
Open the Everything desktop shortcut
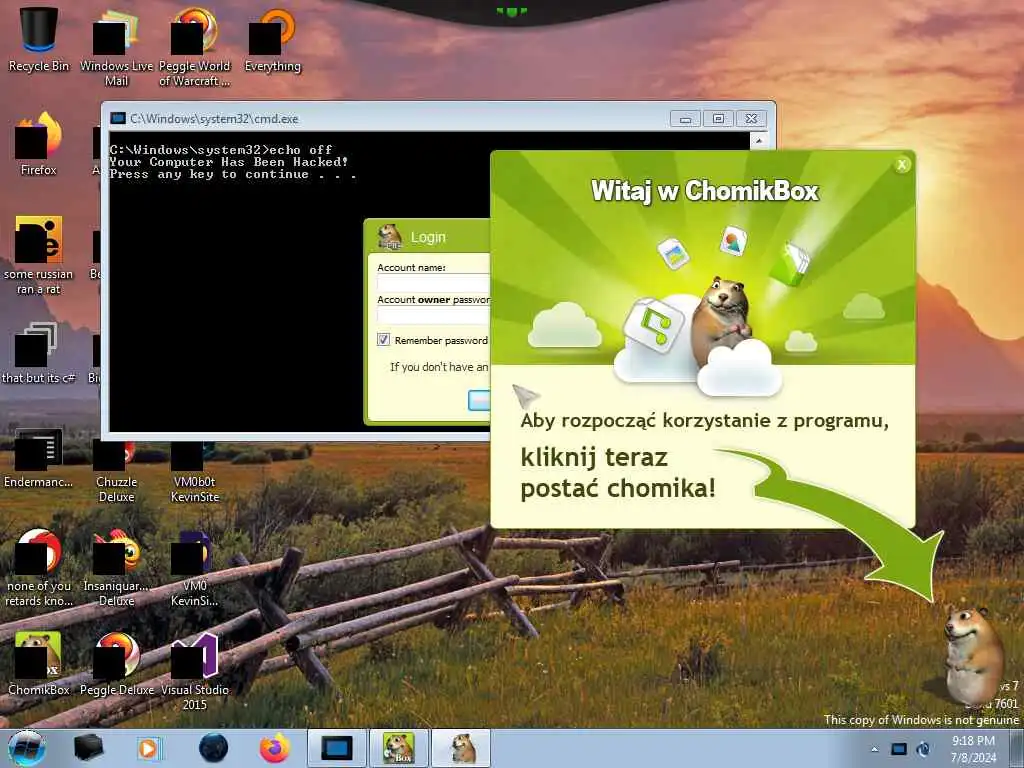click(x=272, y=39)
